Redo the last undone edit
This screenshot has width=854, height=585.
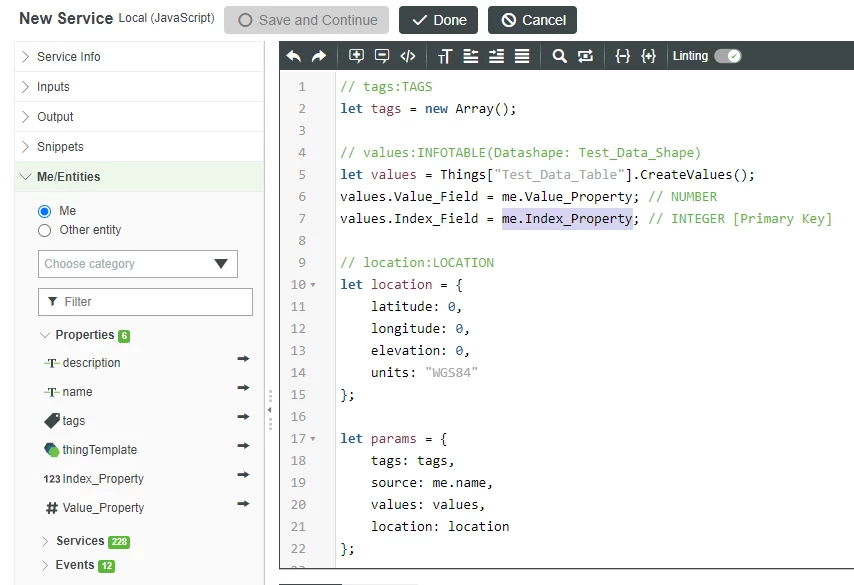[319, 56]
